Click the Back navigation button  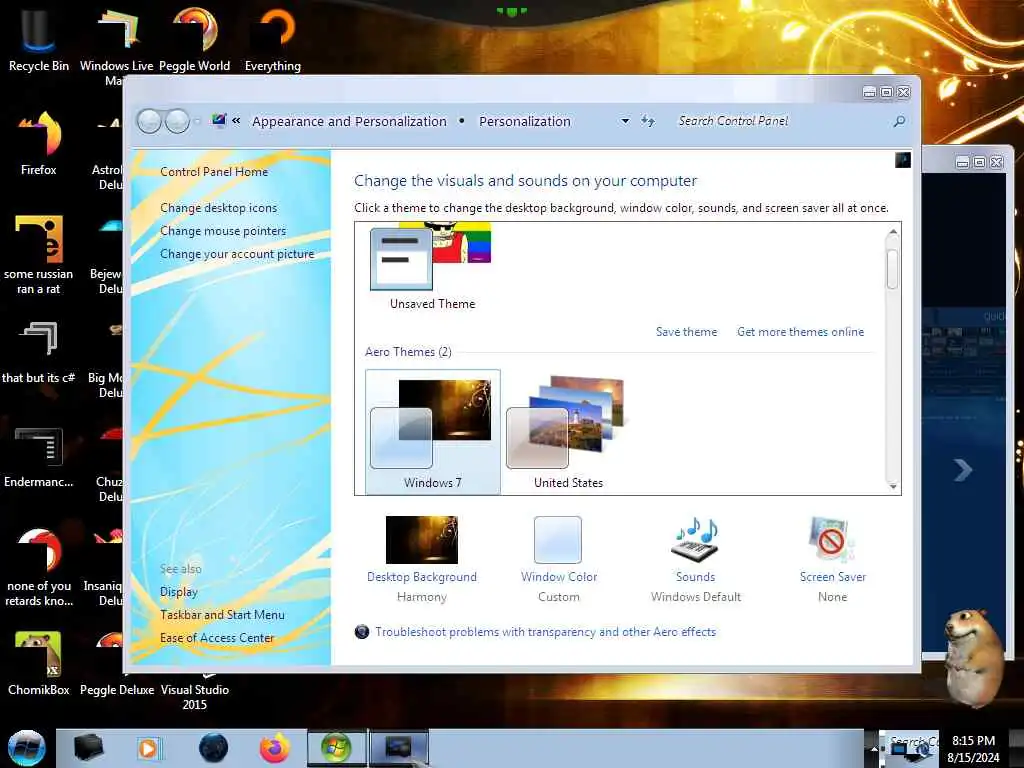click(149, 121)
